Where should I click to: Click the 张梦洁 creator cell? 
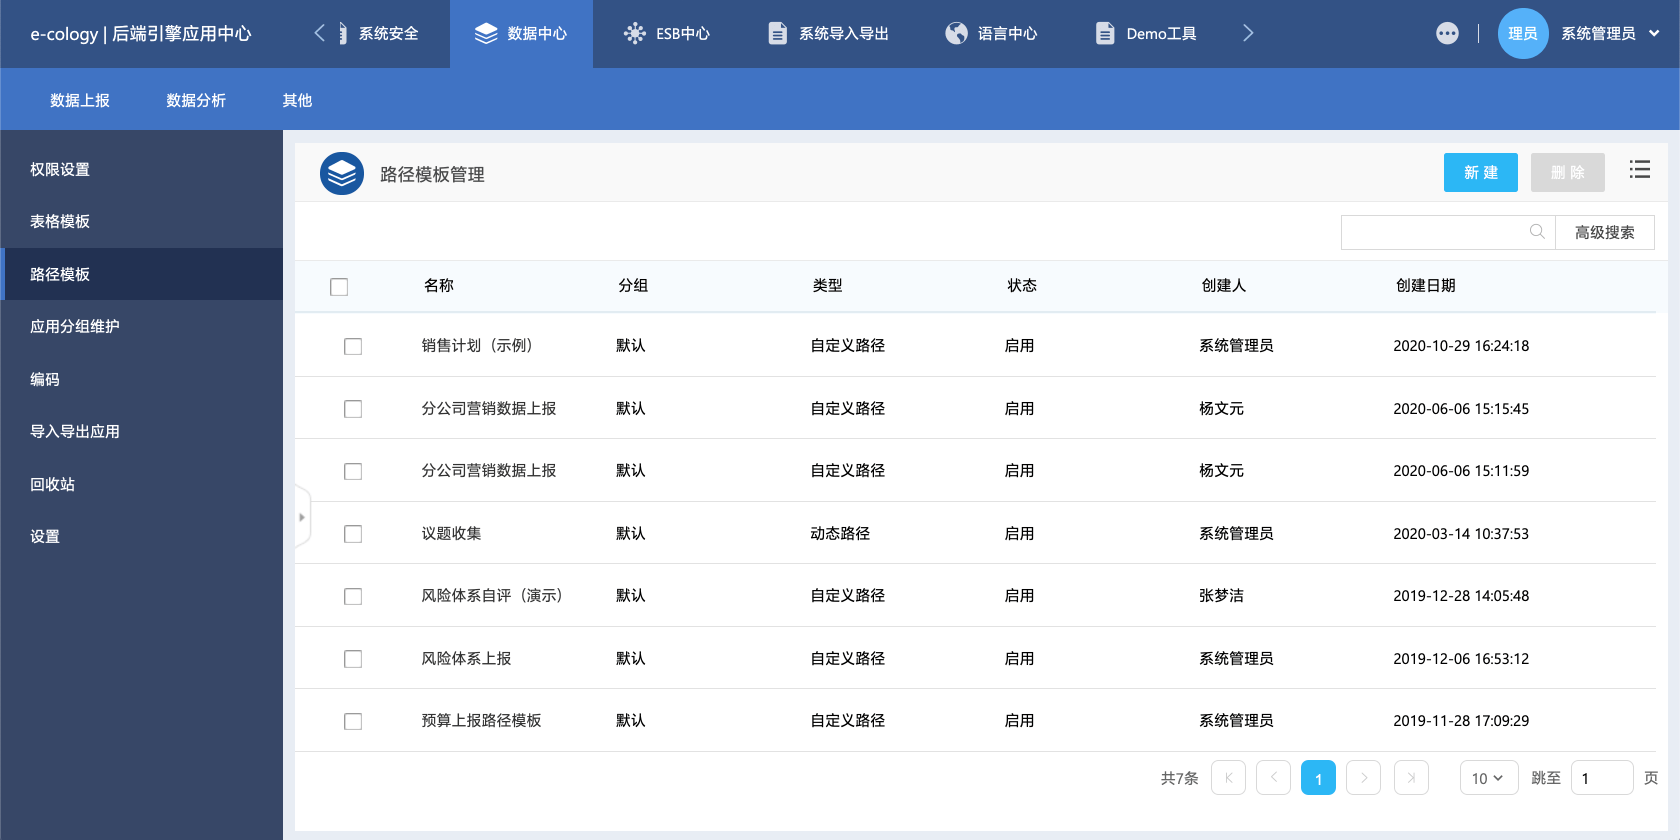pyautogui.click(x=1221, y=595)
